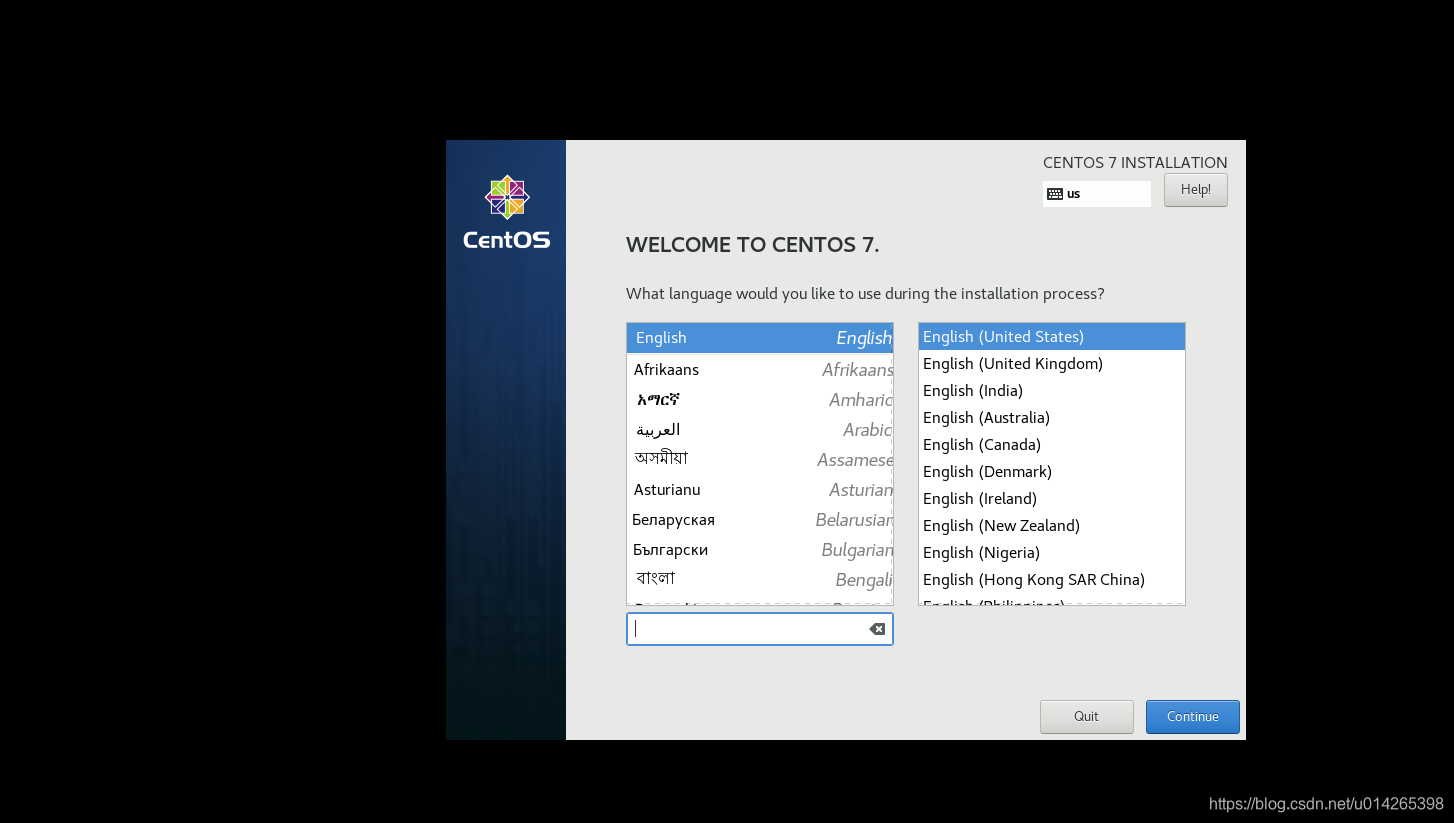Choose English (Denmark) locale
Image resolution: width=1454 pixels, height=823 pixels.
point(1052,472)
